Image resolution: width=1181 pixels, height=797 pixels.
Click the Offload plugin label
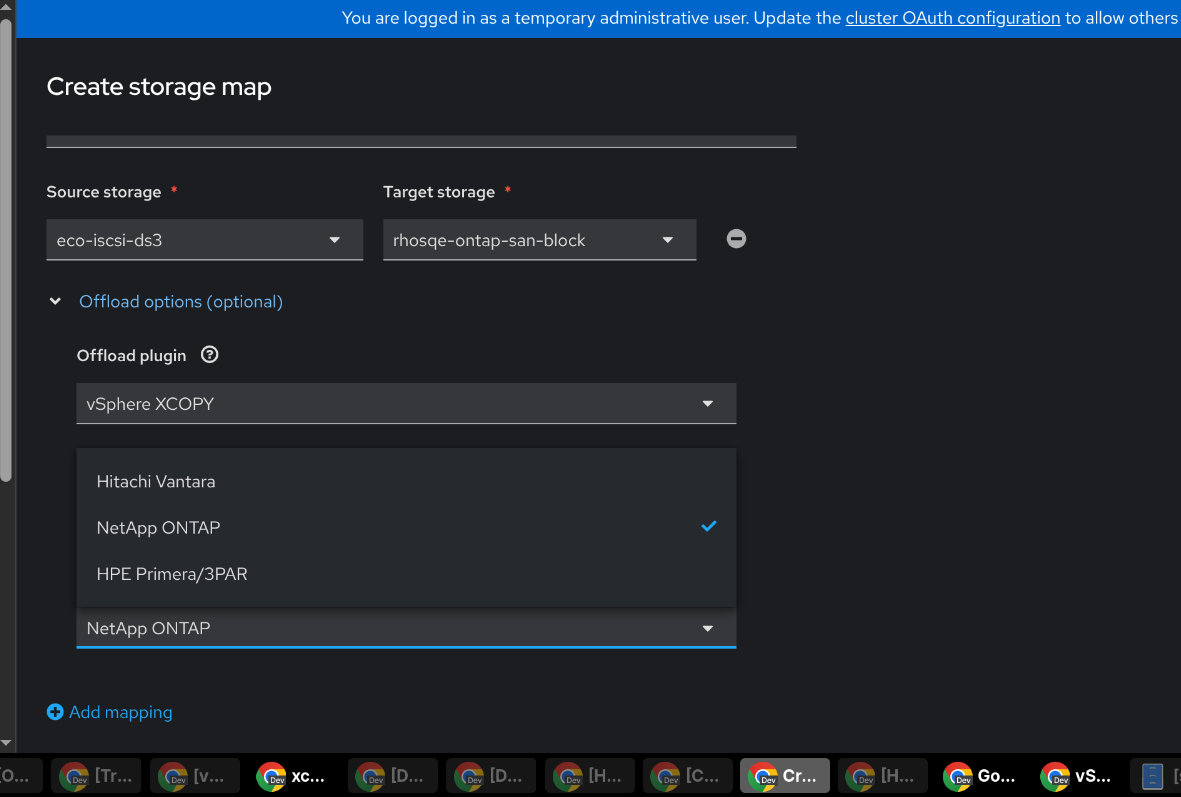131,356
